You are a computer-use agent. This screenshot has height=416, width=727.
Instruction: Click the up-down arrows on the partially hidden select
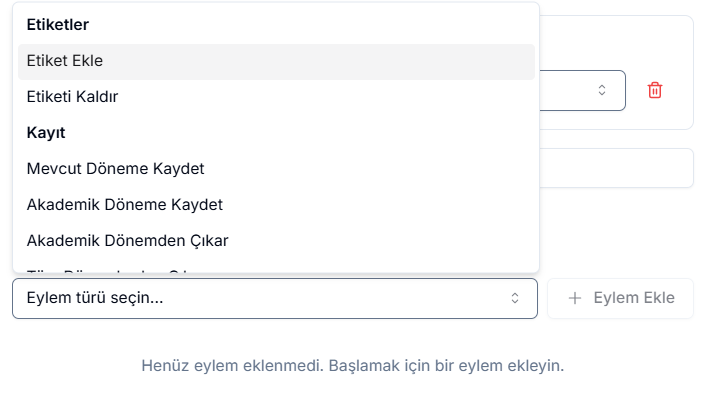602,90
